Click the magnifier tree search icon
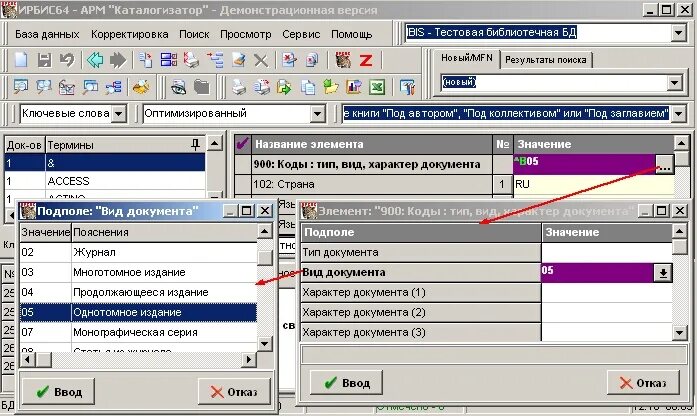Viewport: 697px width, 416px height. click(114, 87)
